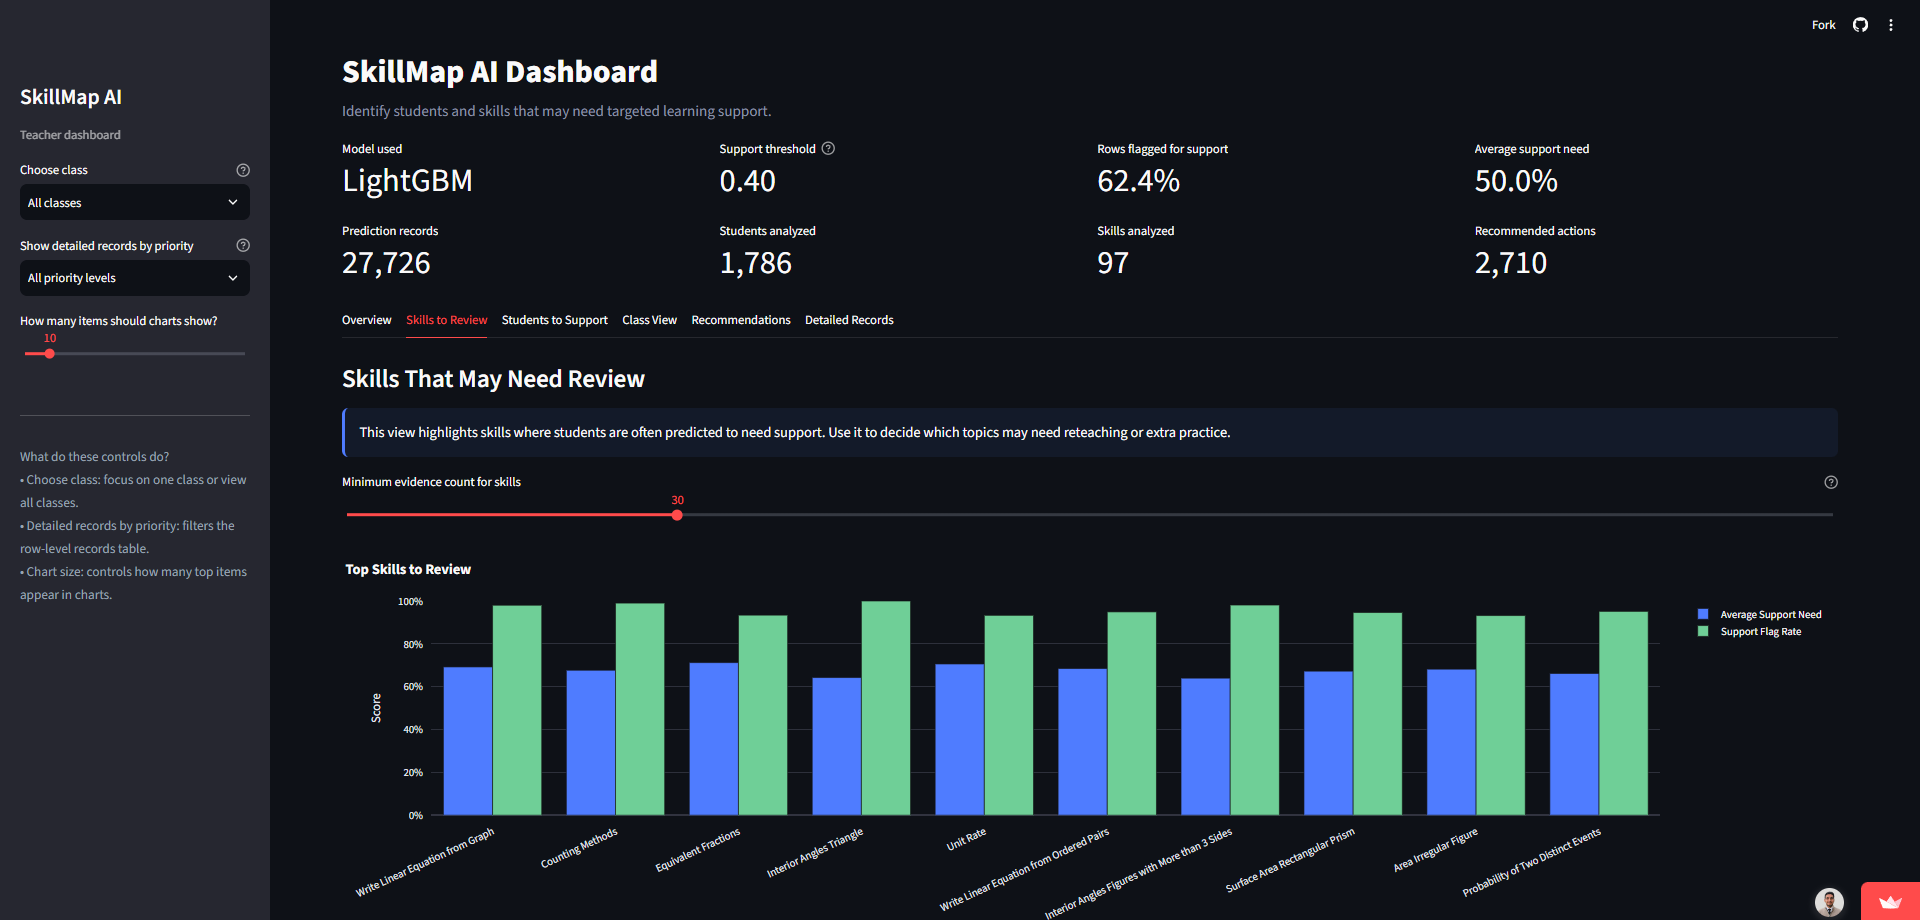Image resolution: width=1920 pixels, height=920 pixels.
Task: Show help for detailed records priority
Action: (x=243, y=245)
